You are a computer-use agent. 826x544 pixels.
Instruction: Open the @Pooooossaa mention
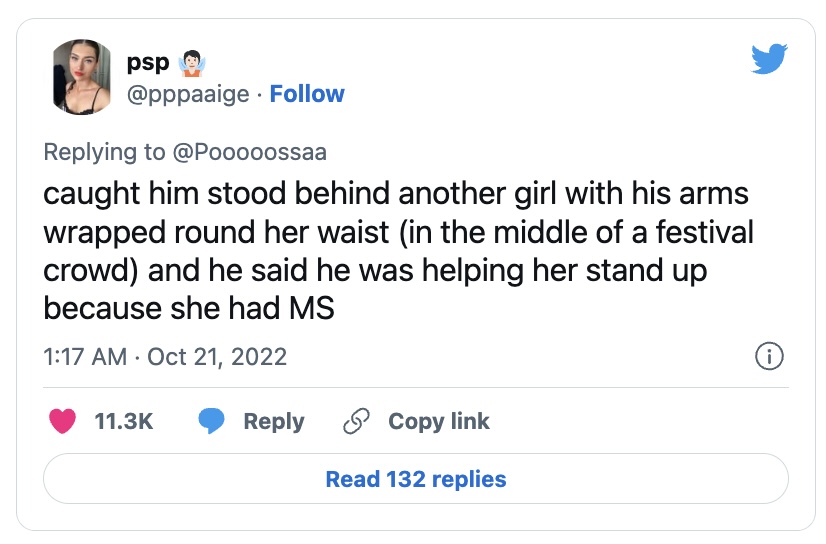tap(250, 152)
